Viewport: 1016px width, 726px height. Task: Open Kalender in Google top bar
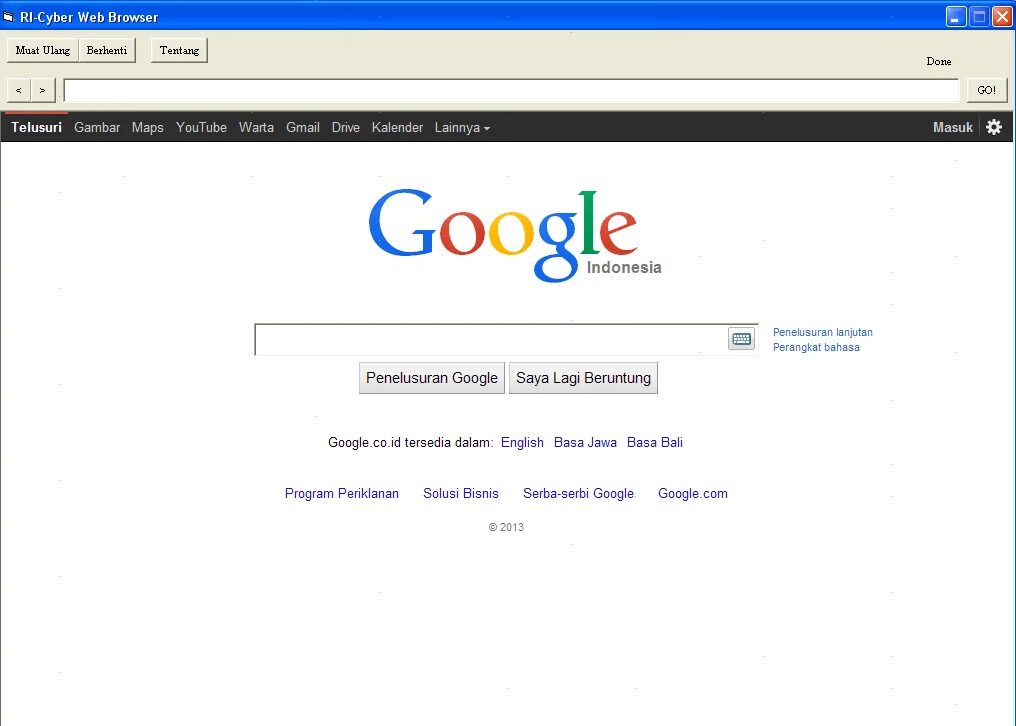(x=397, y=127)
